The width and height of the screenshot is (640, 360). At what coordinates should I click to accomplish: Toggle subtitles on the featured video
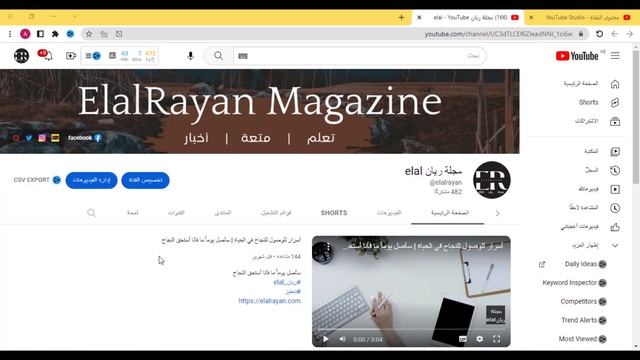pyautogui.click(x=462, y=339)
